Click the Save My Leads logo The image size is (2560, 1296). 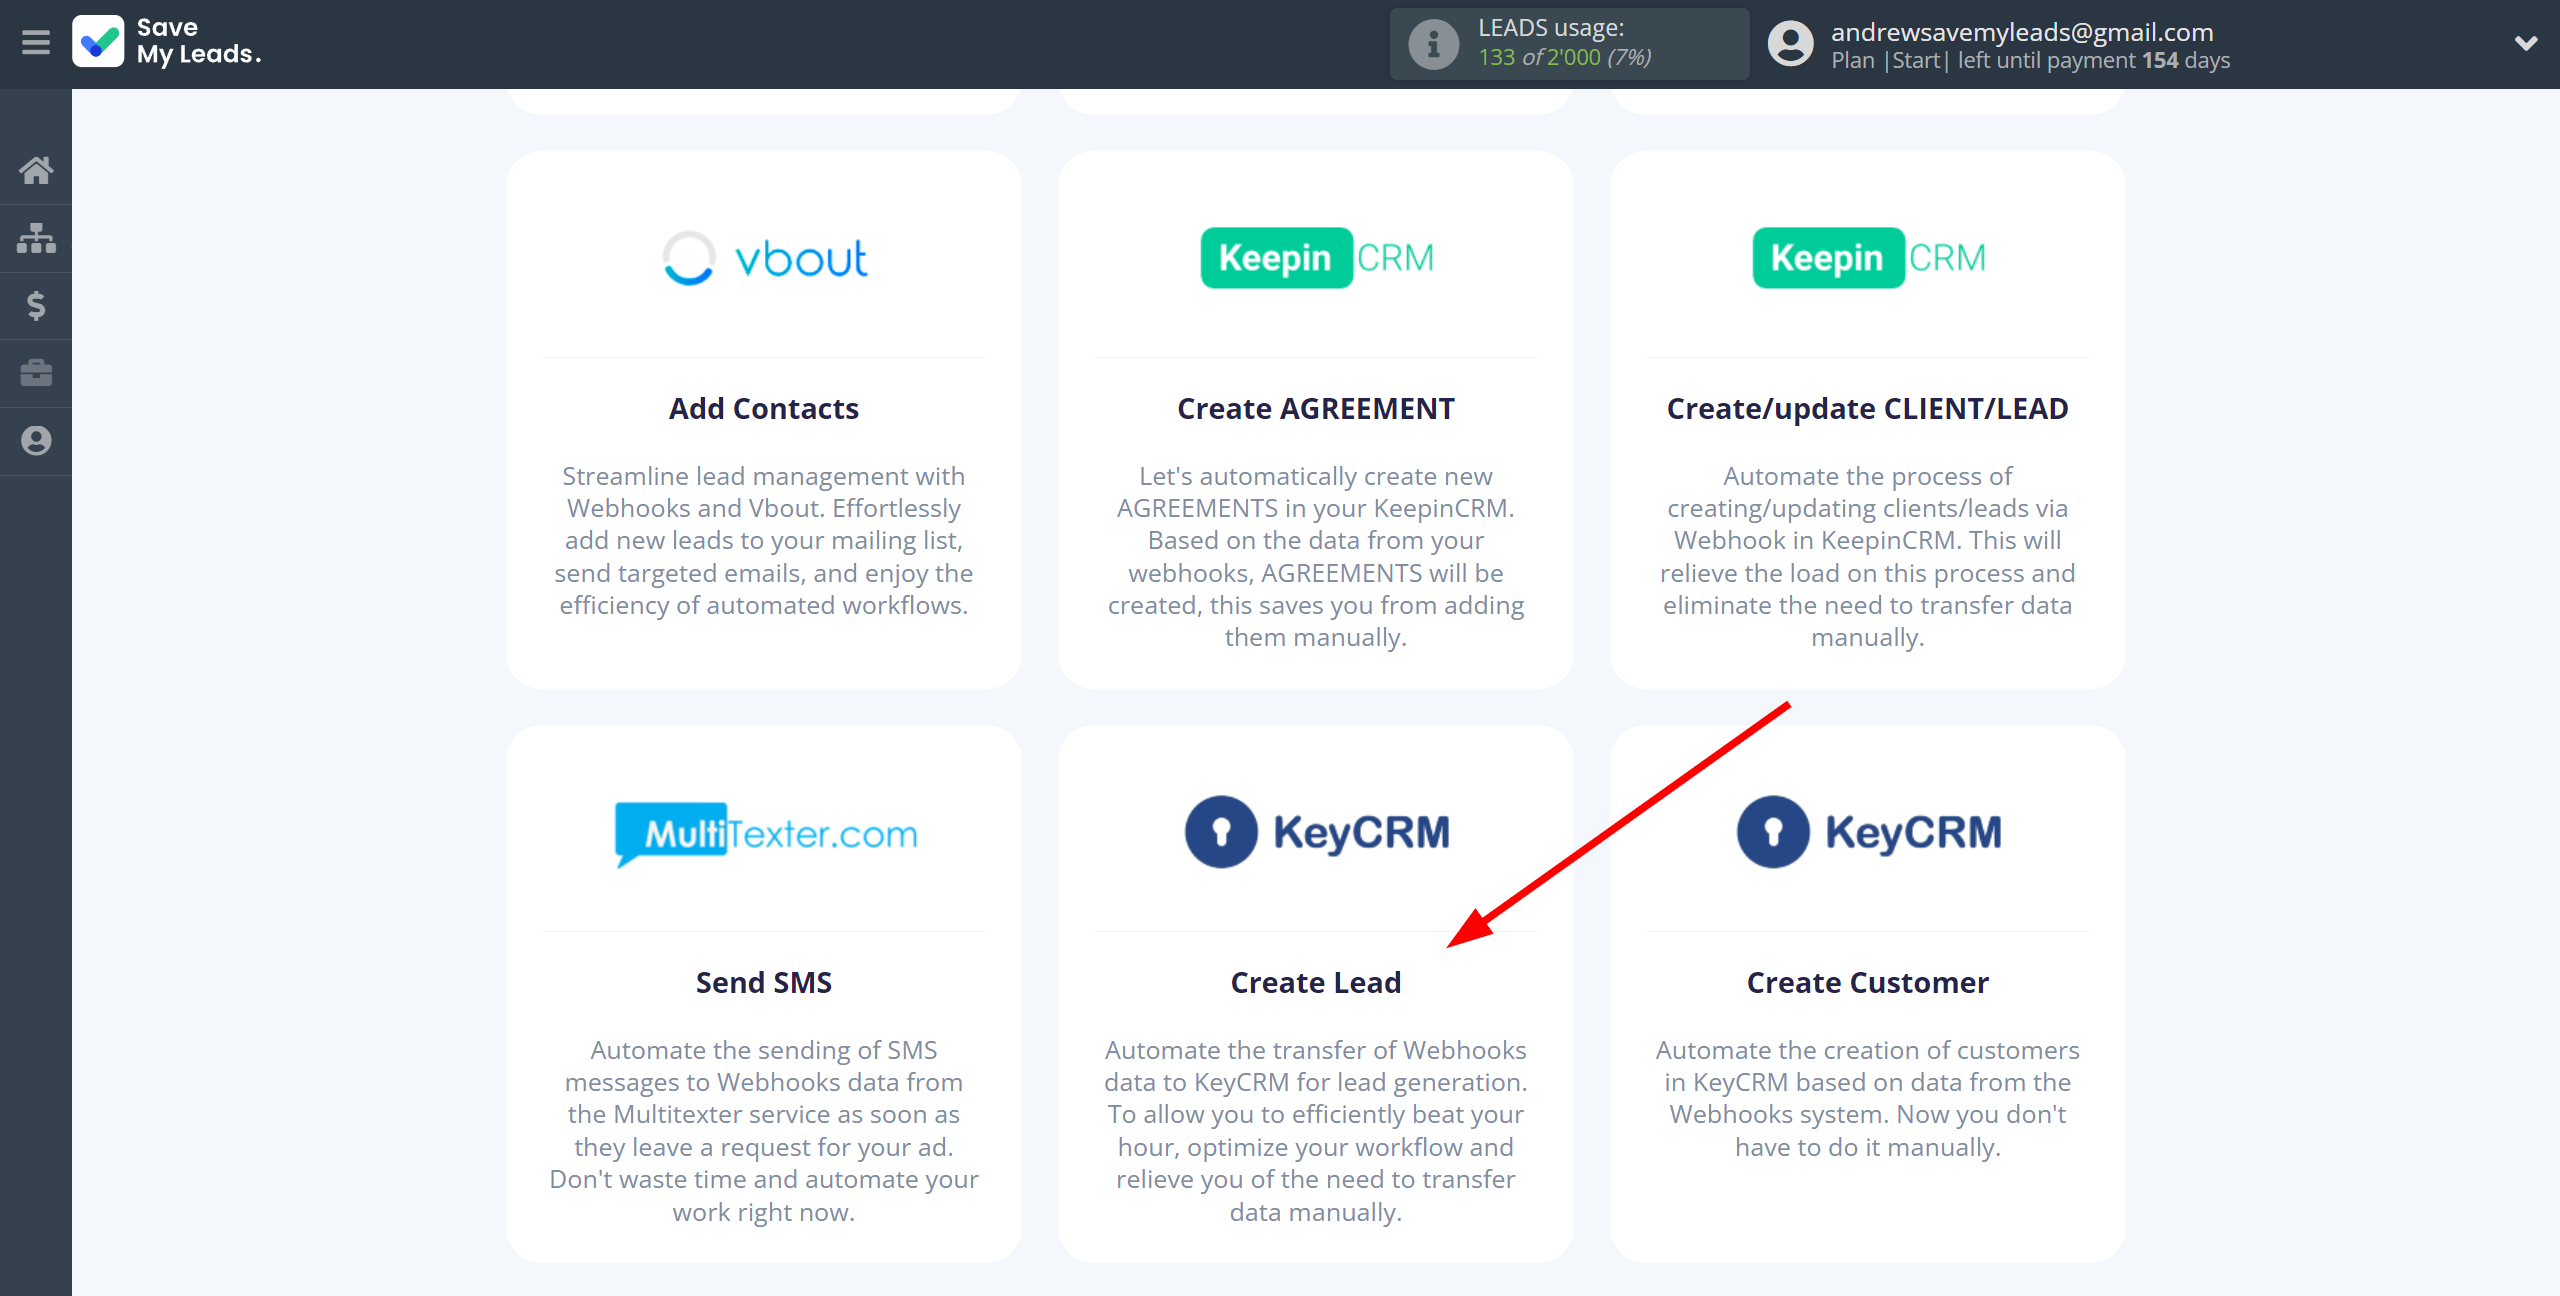(167, 43)
